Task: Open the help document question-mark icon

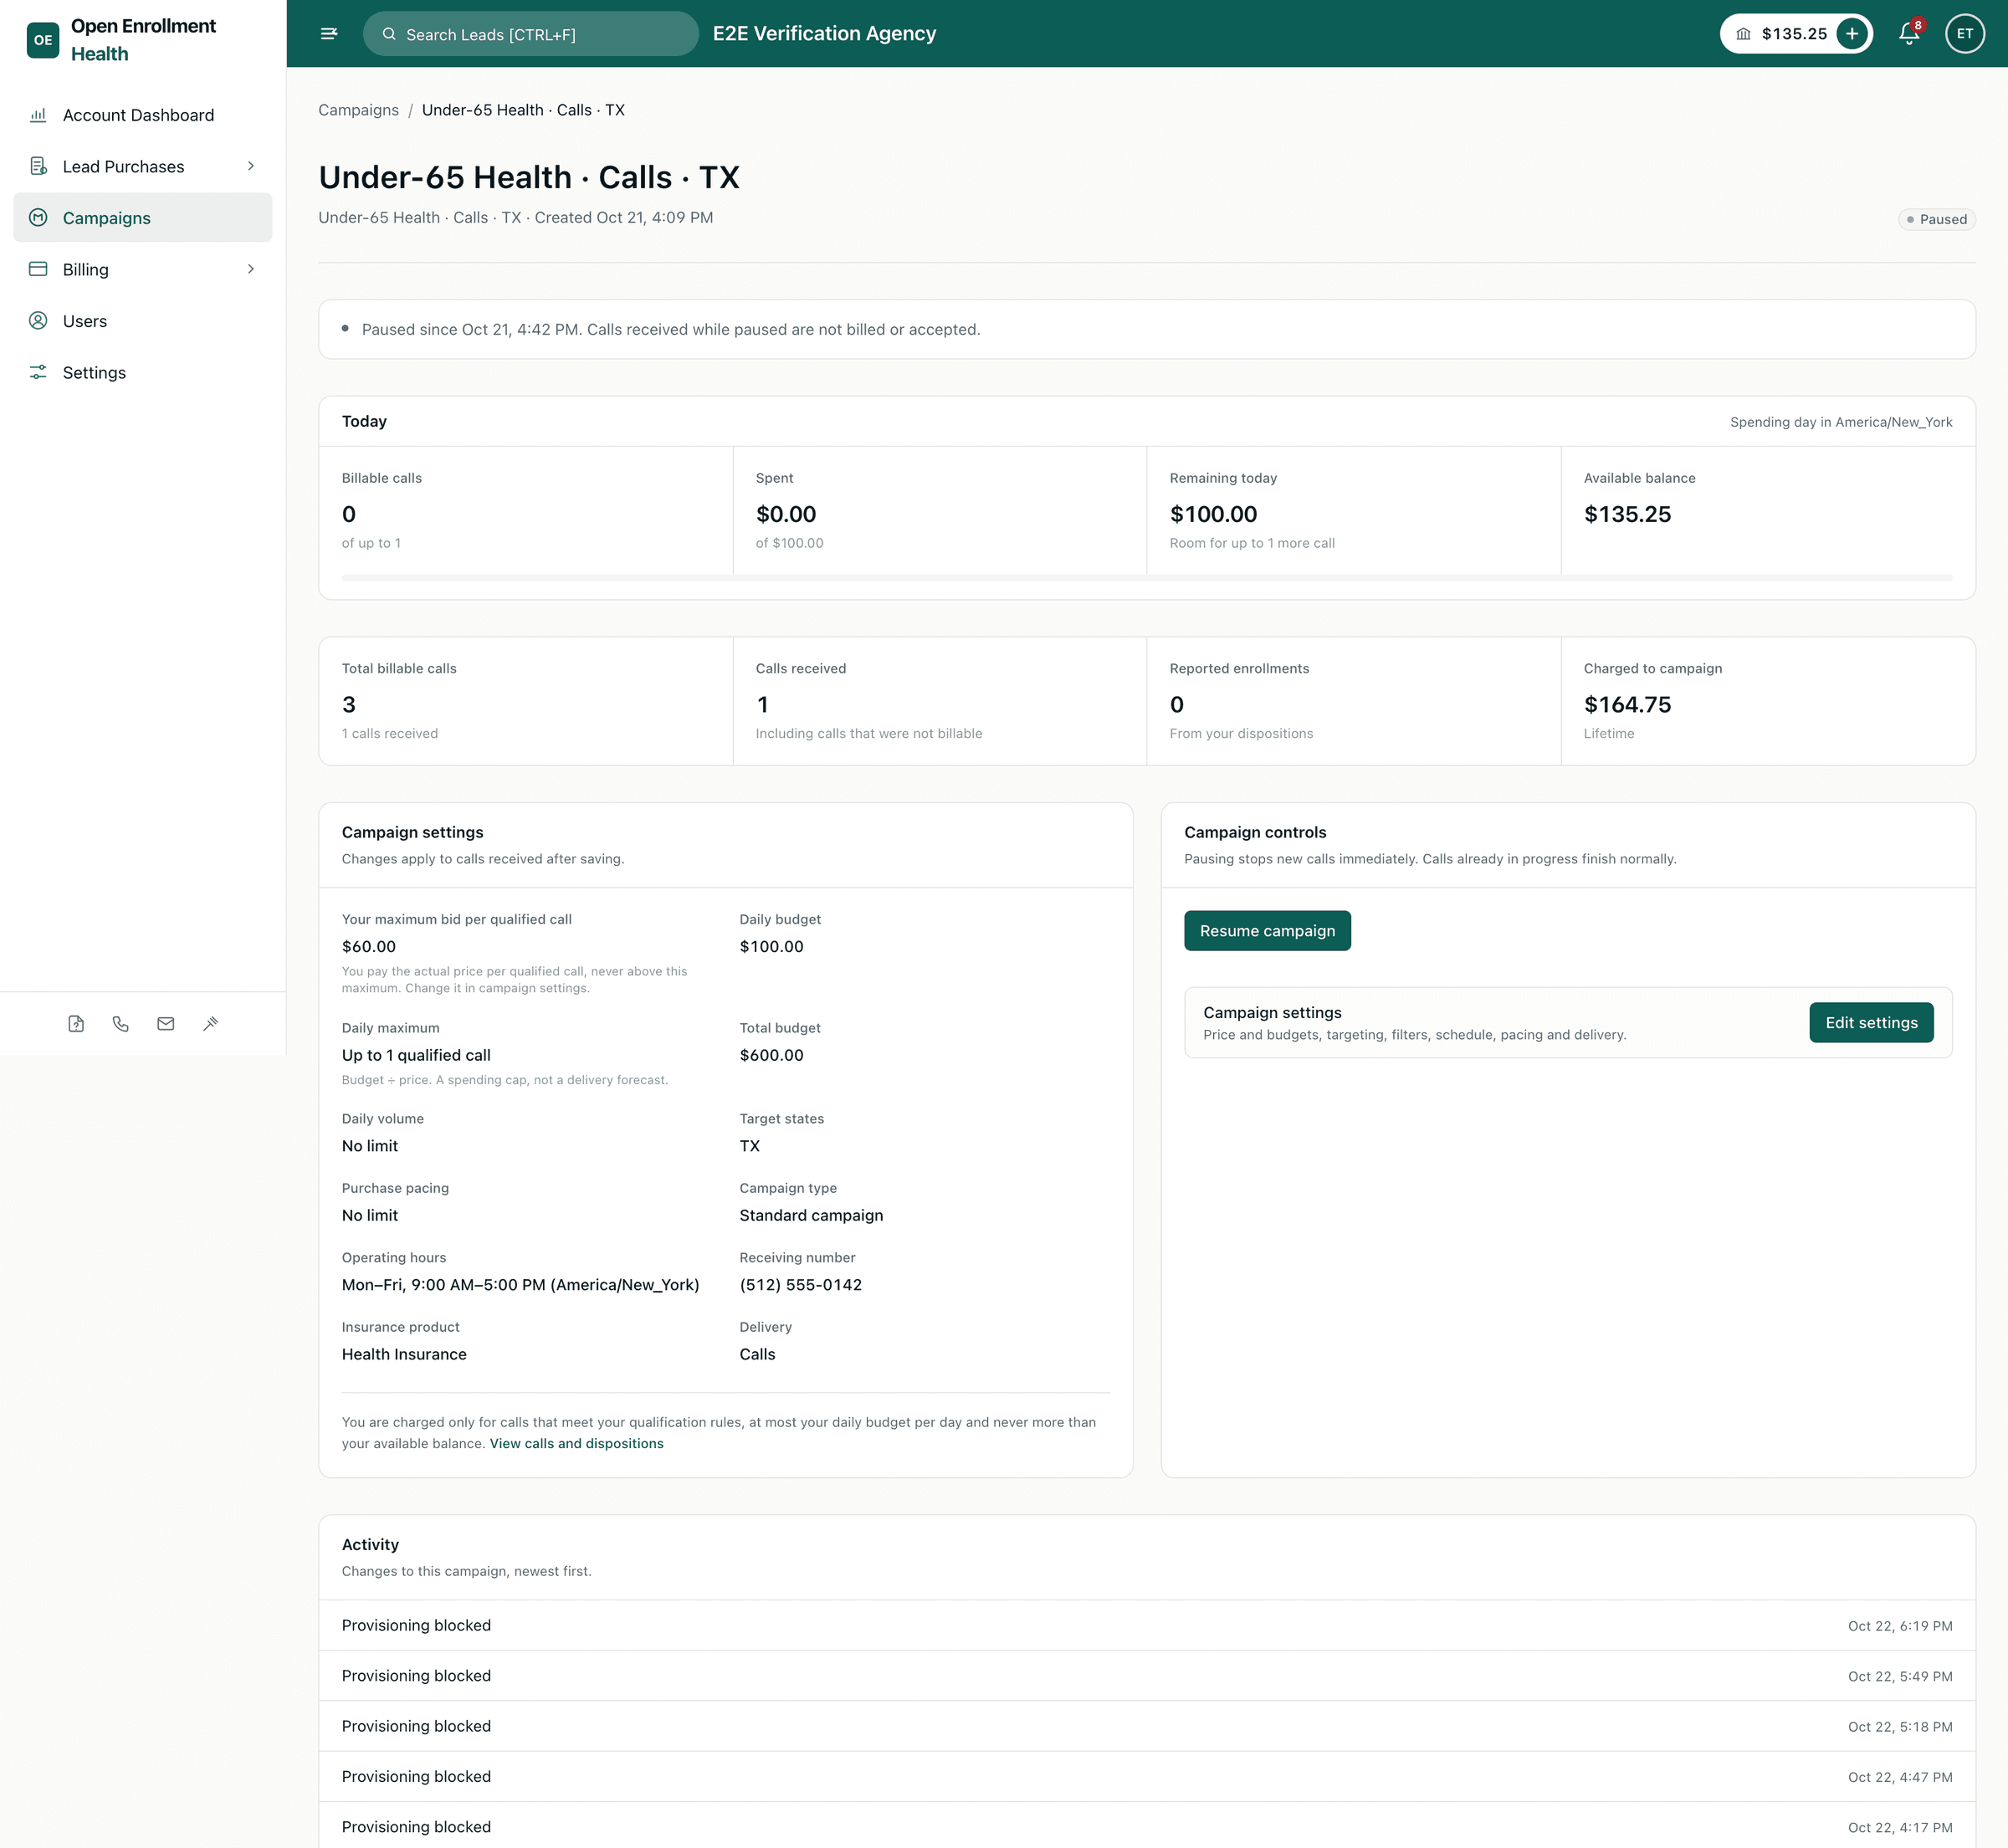Action: pos(76,1024)
